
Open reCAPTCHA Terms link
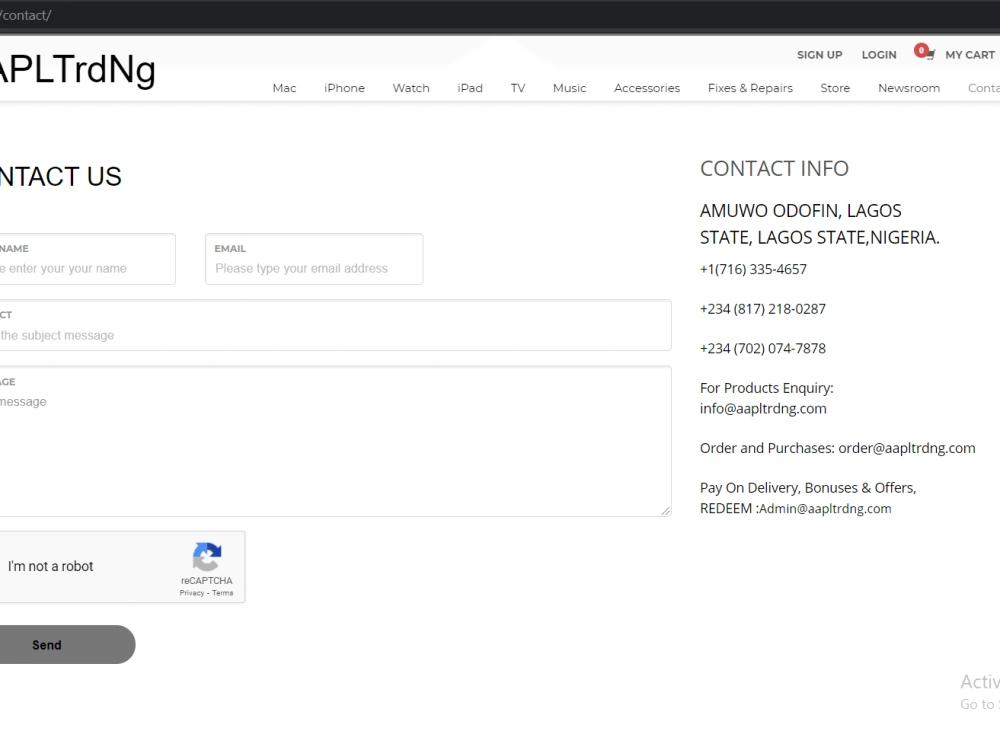click(223, 593)
